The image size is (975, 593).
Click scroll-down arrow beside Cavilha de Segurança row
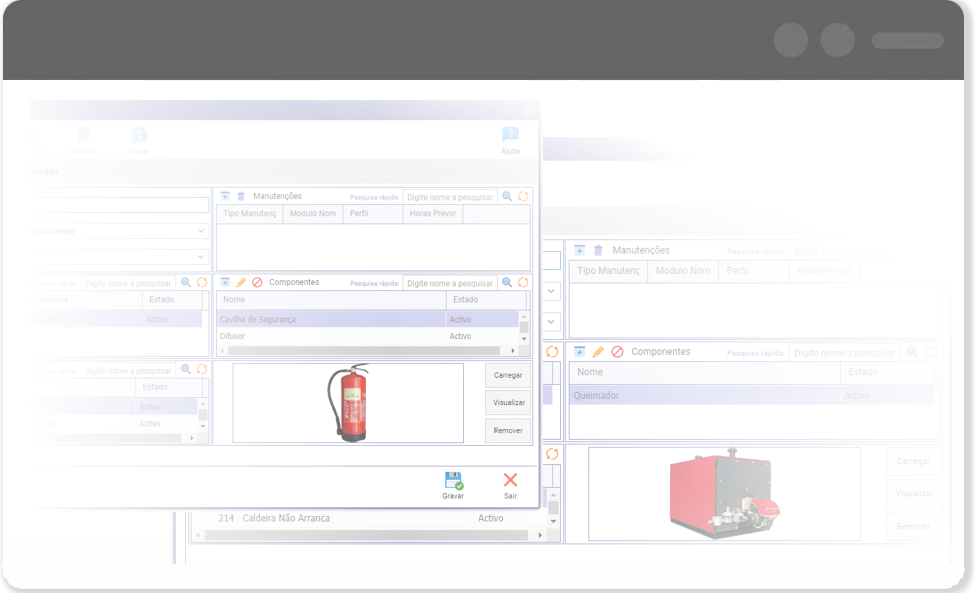coord(523,327)
